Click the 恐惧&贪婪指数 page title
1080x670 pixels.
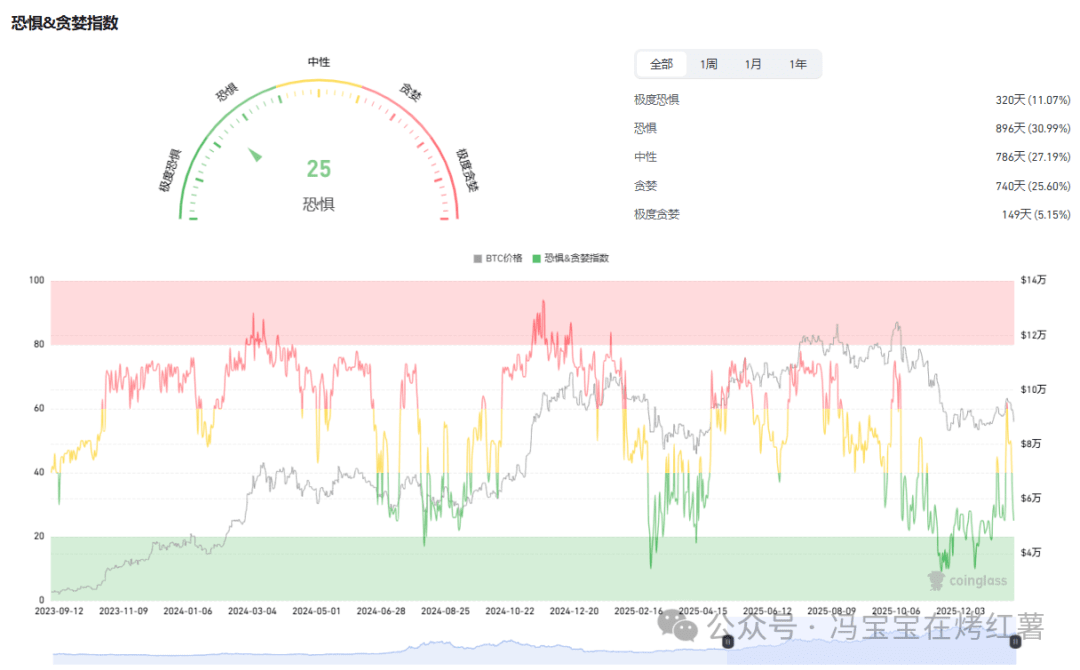[x=65, y=23]
